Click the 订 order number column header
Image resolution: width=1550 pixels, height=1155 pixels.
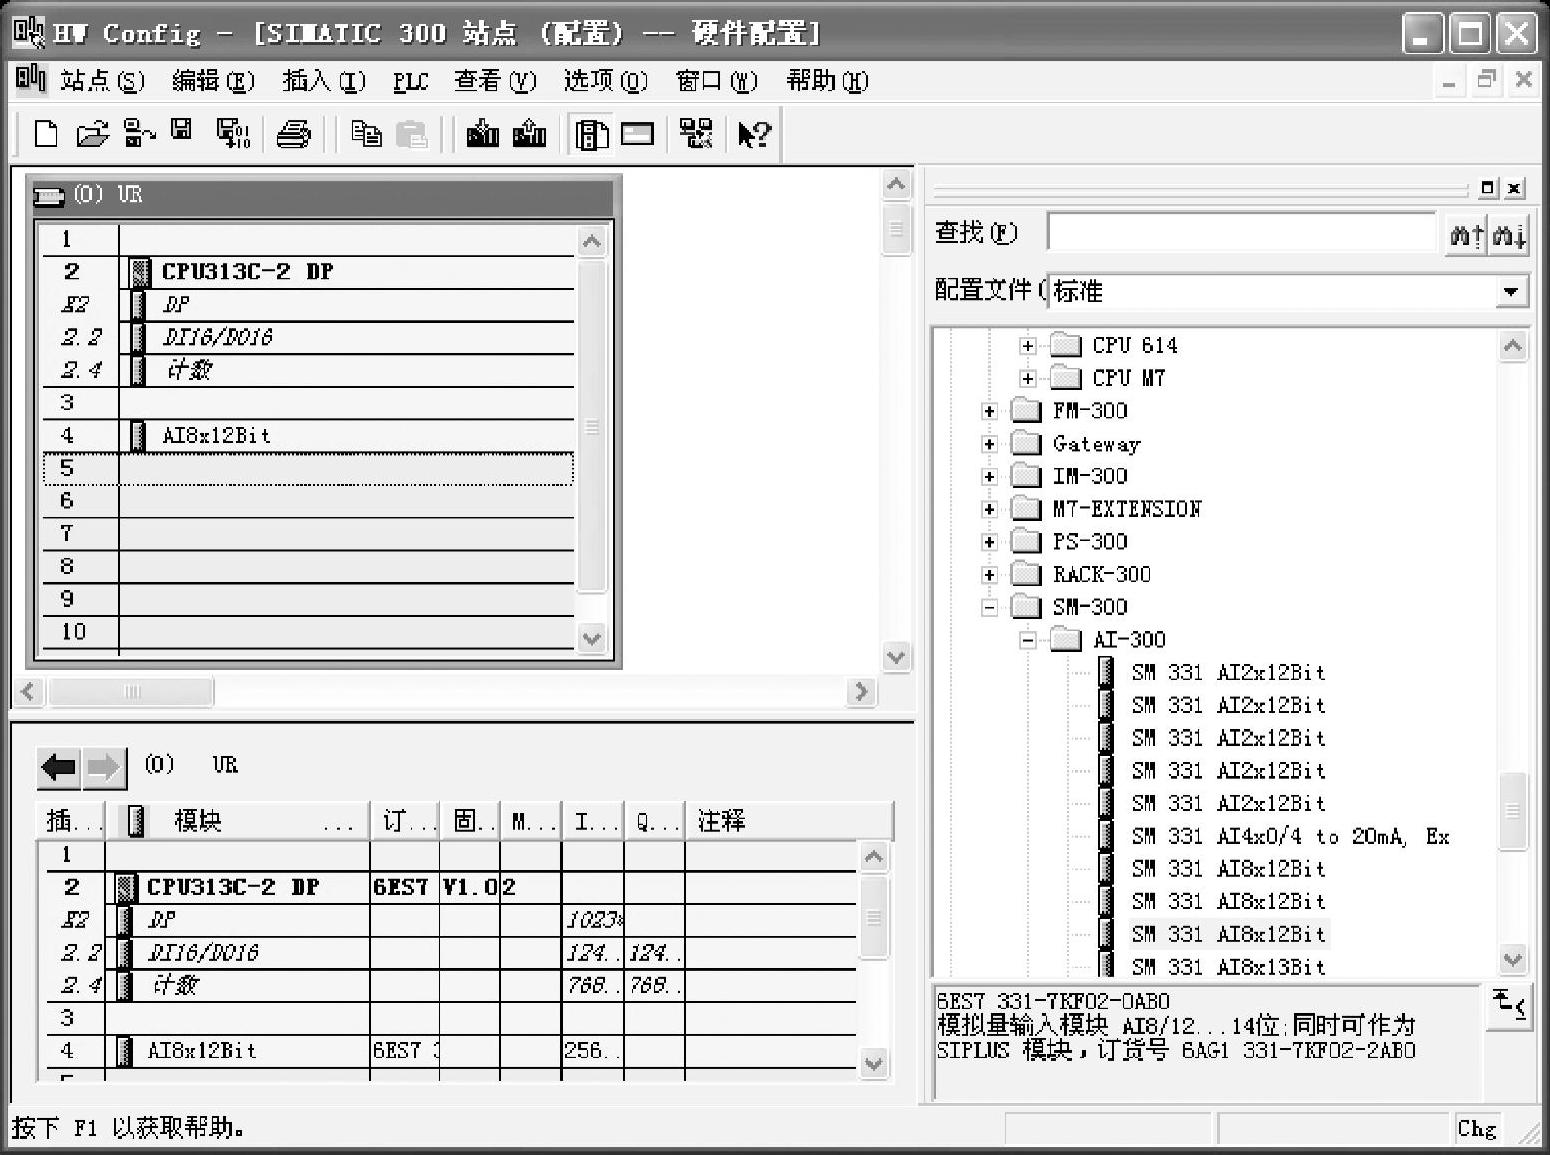[405, 822]
